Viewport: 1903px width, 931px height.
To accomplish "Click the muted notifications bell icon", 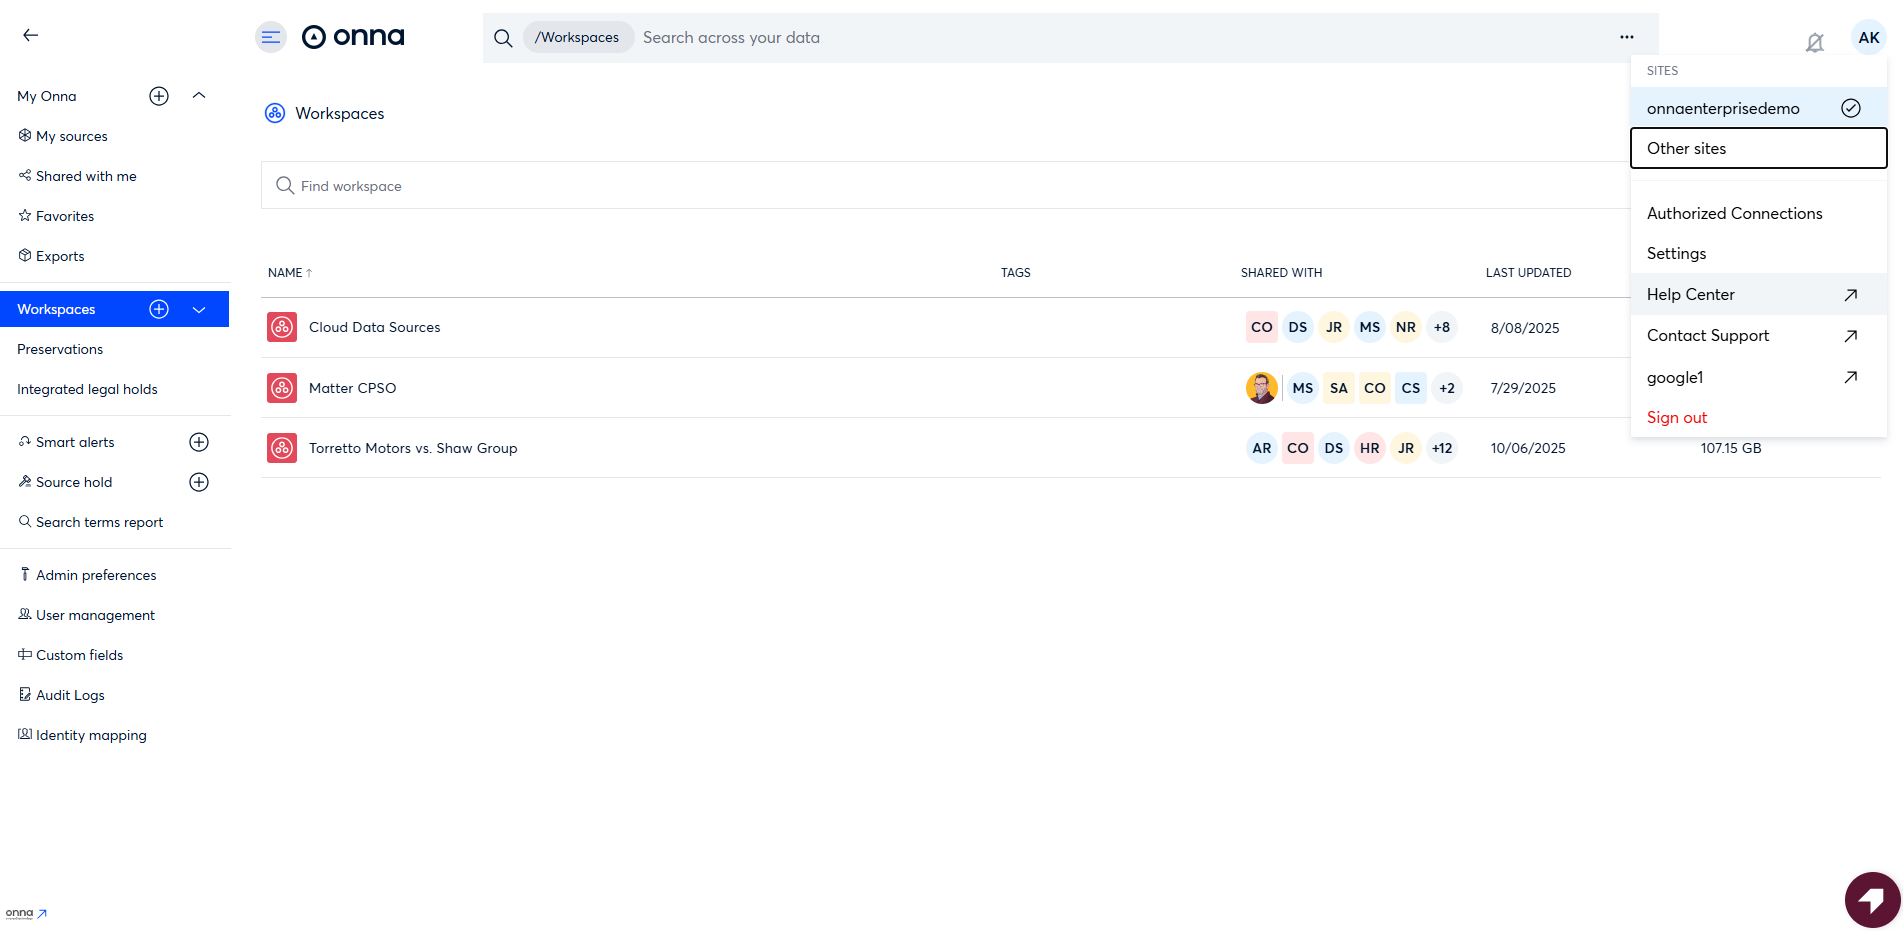I will click(x=1814, y=42).
